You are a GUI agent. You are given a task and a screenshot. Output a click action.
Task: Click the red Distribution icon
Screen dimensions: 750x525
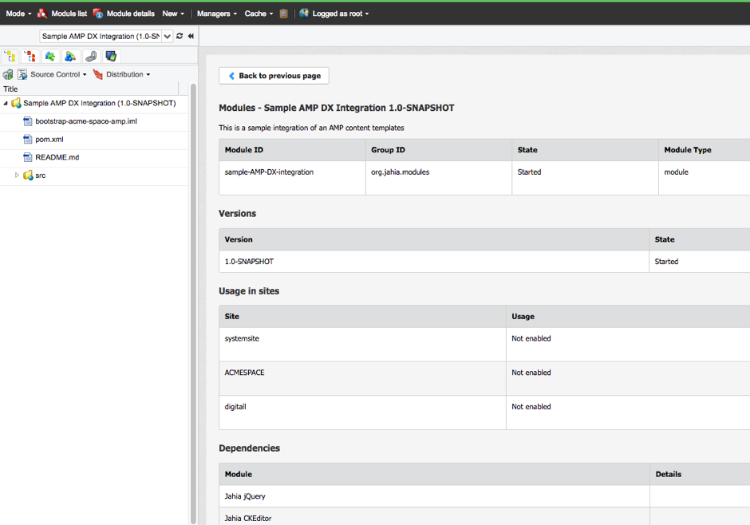click(98, 75)
